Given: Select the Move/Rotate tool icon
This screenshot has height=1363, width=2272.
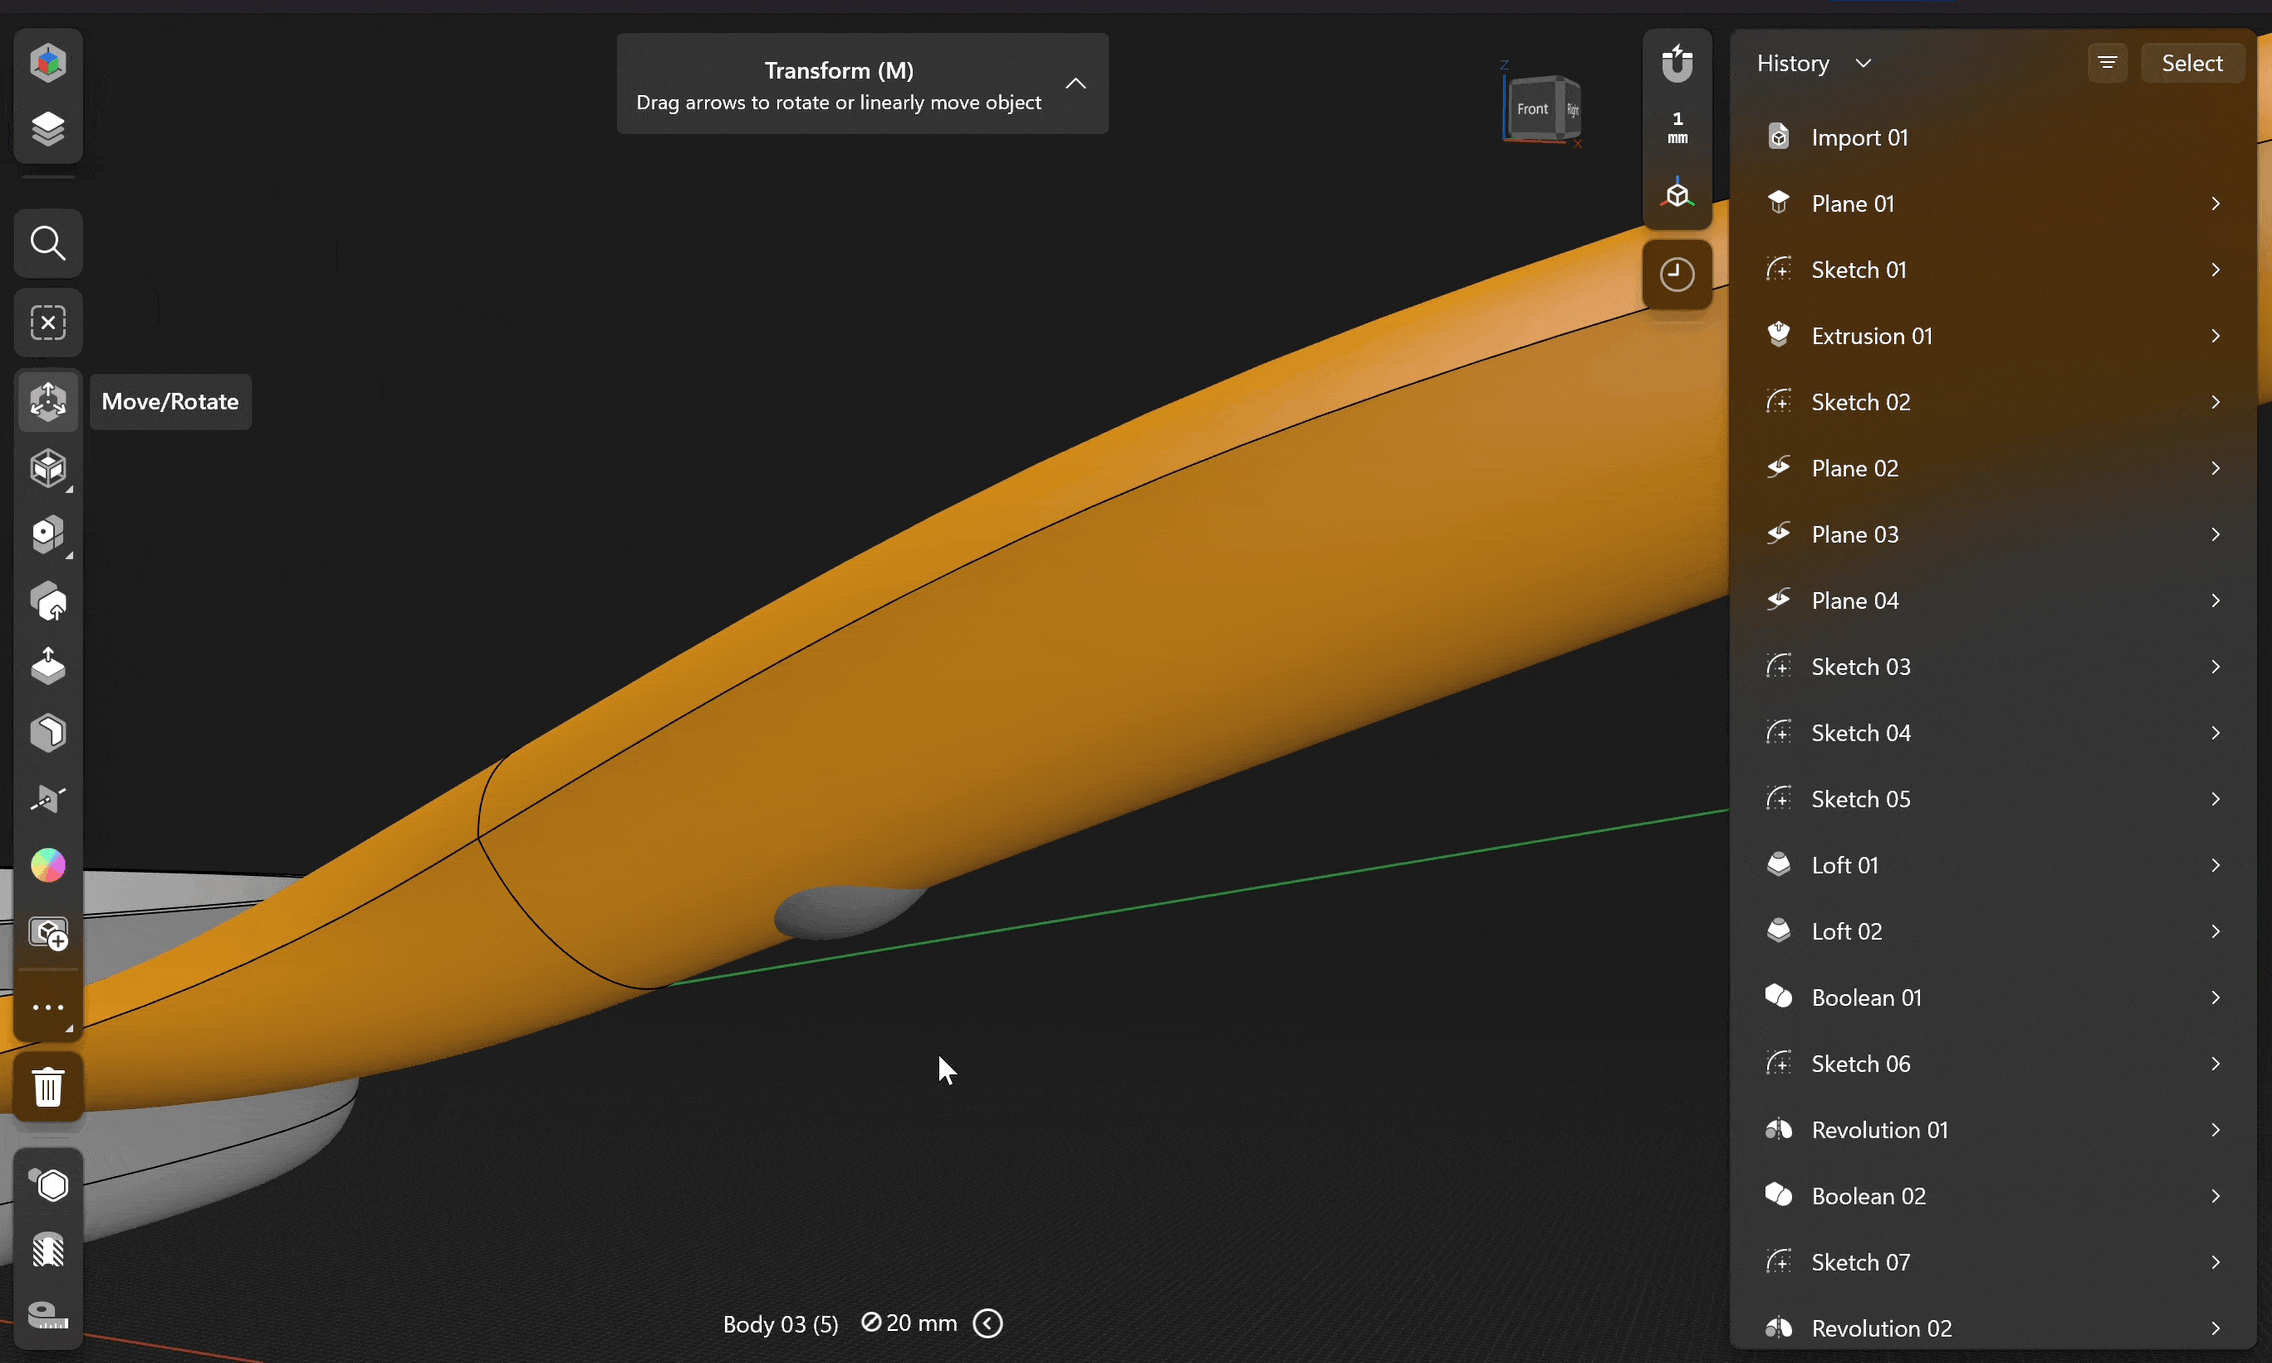Looking at the screenshot, I should [48, 401].
